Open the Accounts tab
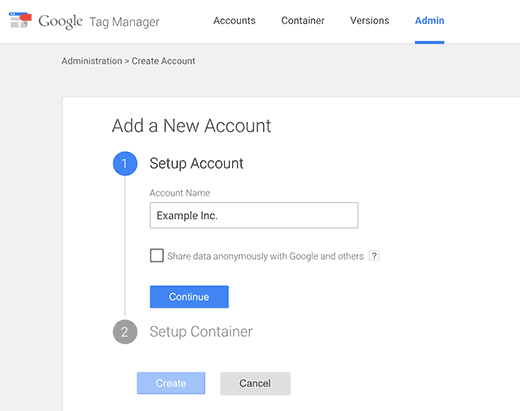This screenshot has height=411, width=520. pyautogui.click(x=234, y=21)
